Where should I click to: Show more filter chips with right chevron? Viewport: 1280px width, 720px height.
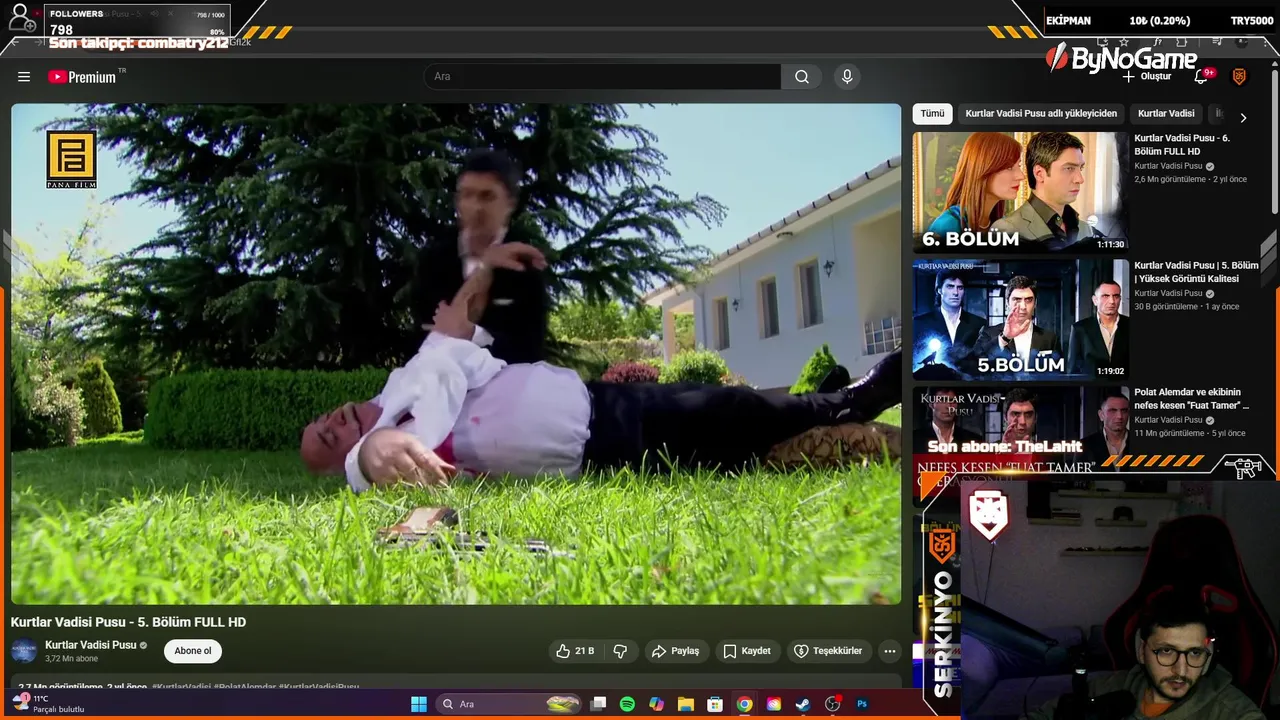tap(1243, 118)
